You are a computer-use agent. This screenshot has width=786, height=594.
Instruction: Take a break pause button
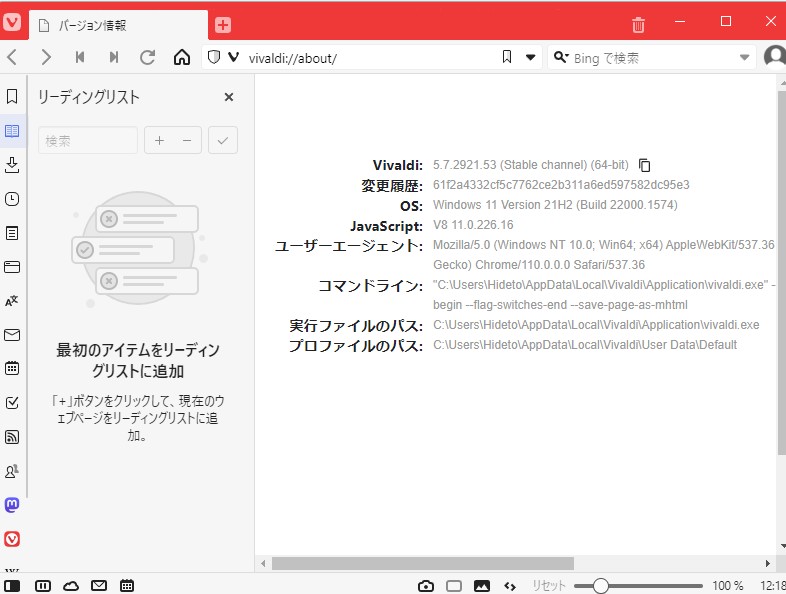point(43,585)
